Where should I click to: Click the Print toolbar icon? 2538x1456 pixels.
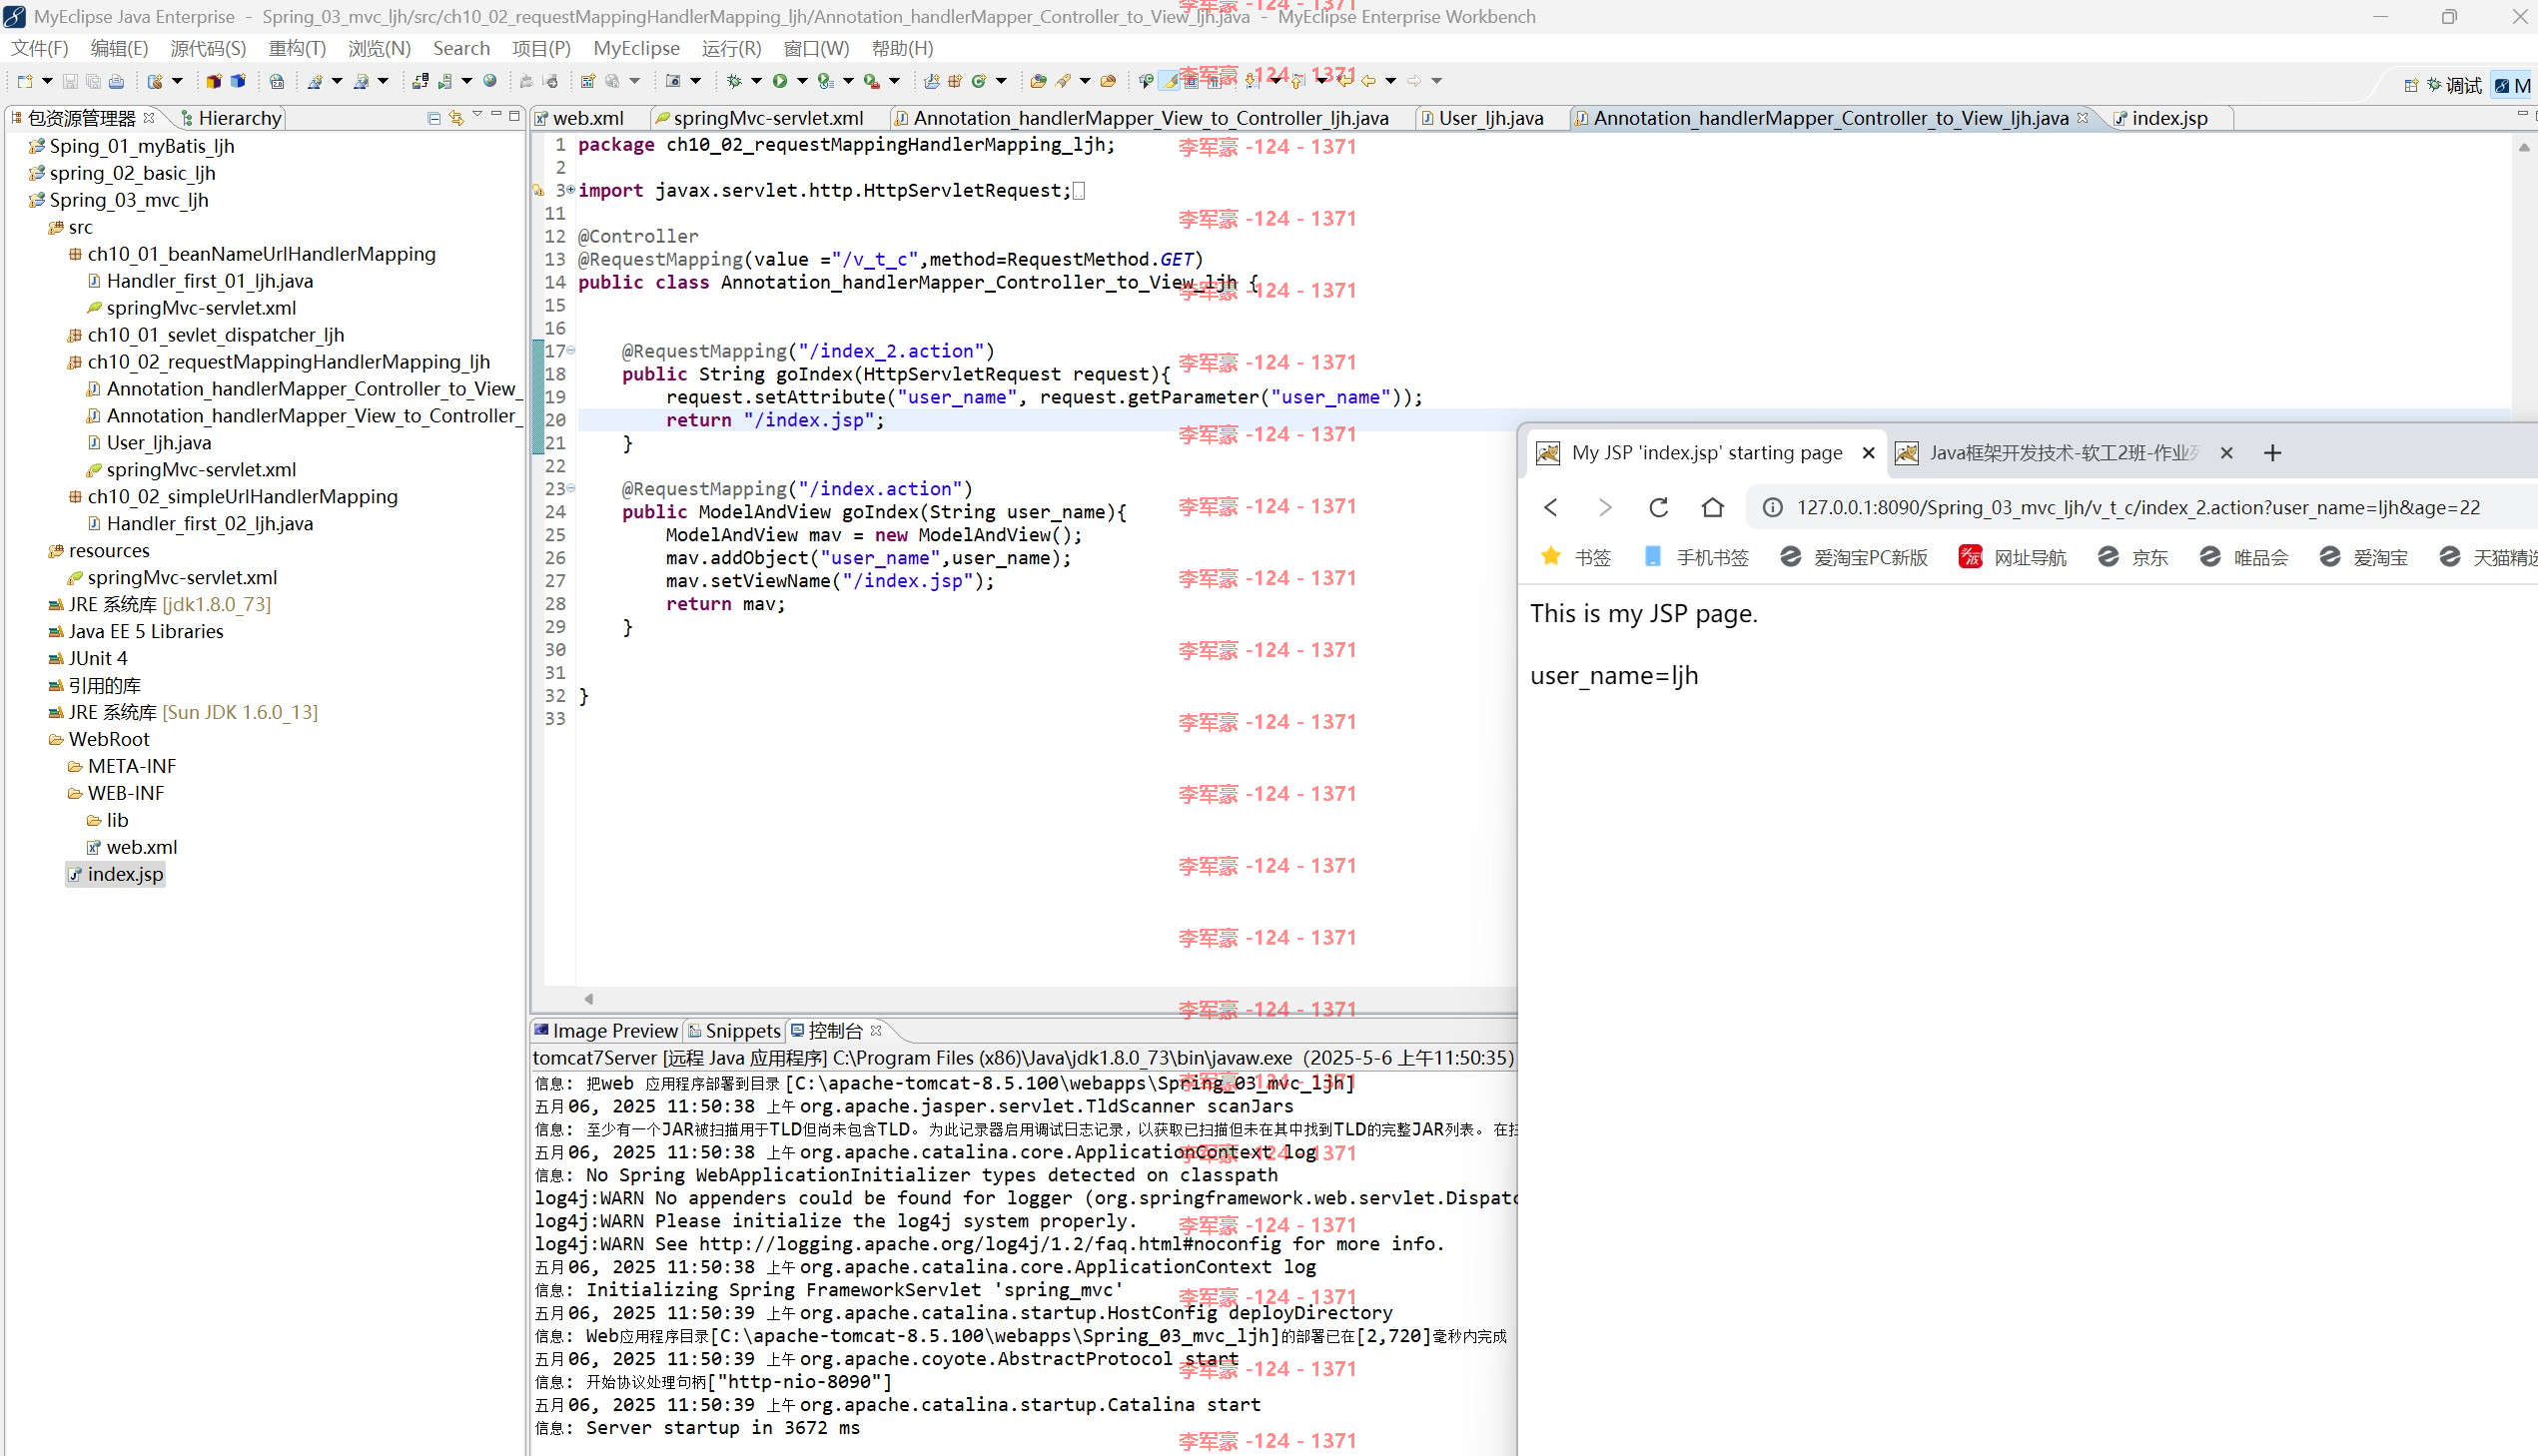tap(116, 81)
